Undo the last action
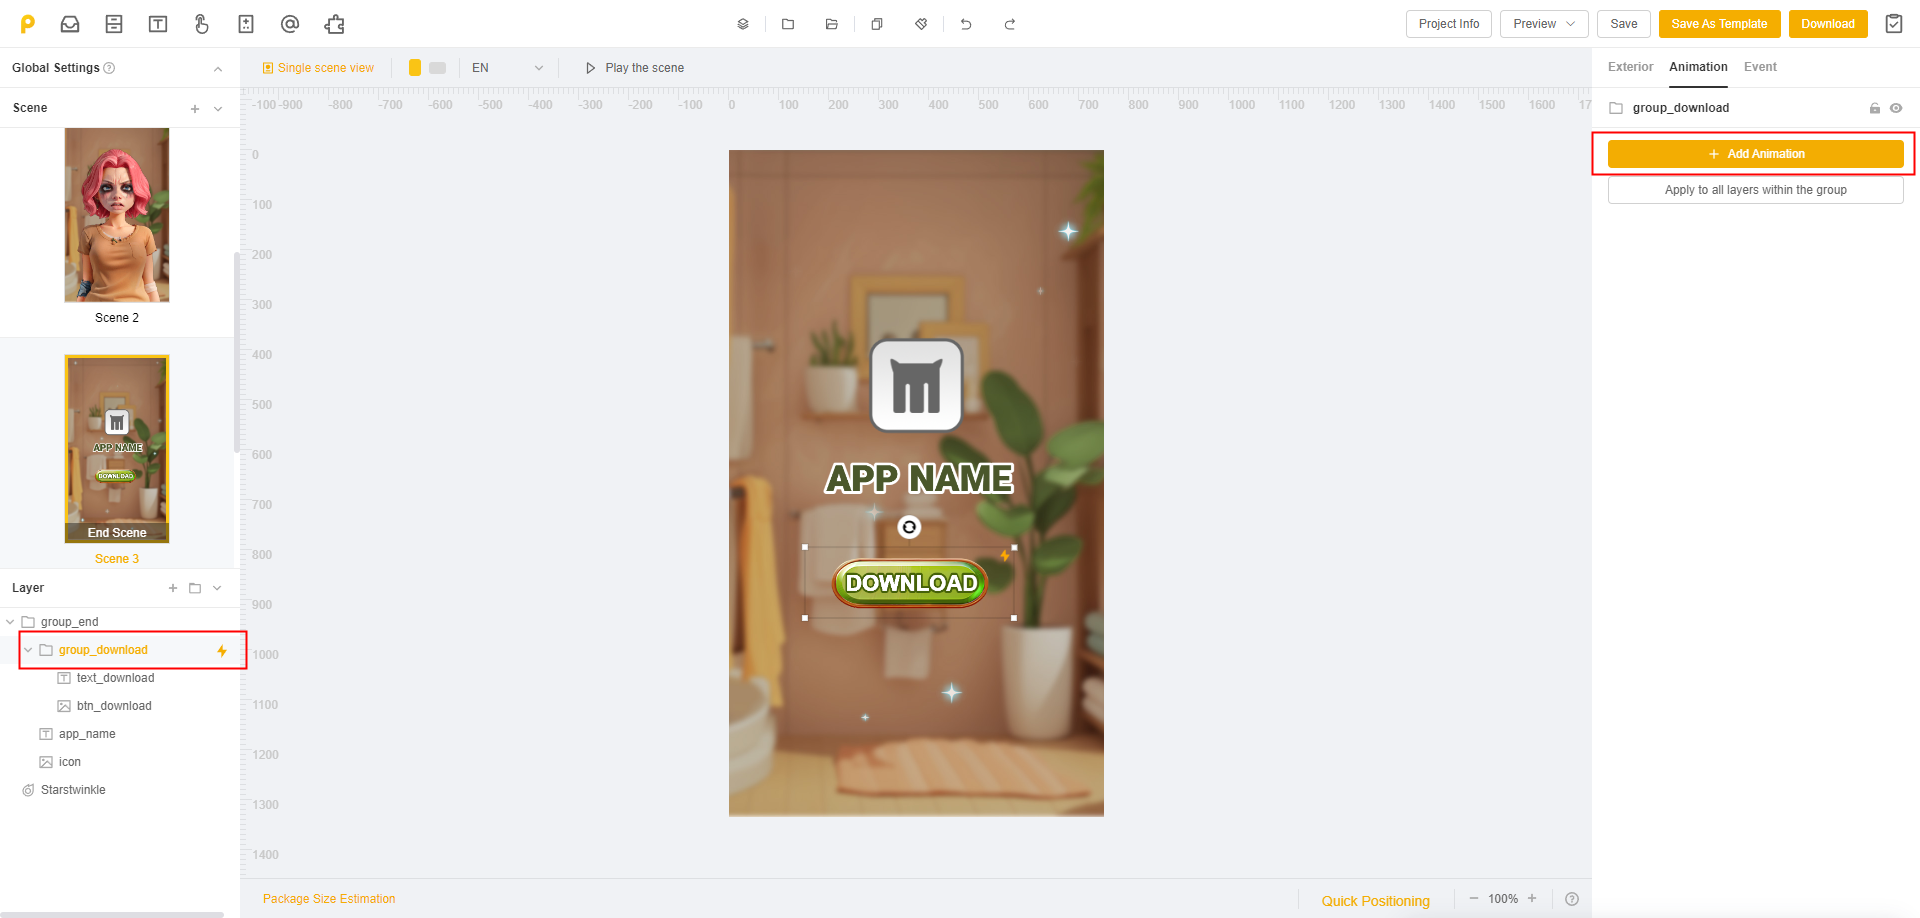This screenshot has height=918, width=1920. (966, 24)
